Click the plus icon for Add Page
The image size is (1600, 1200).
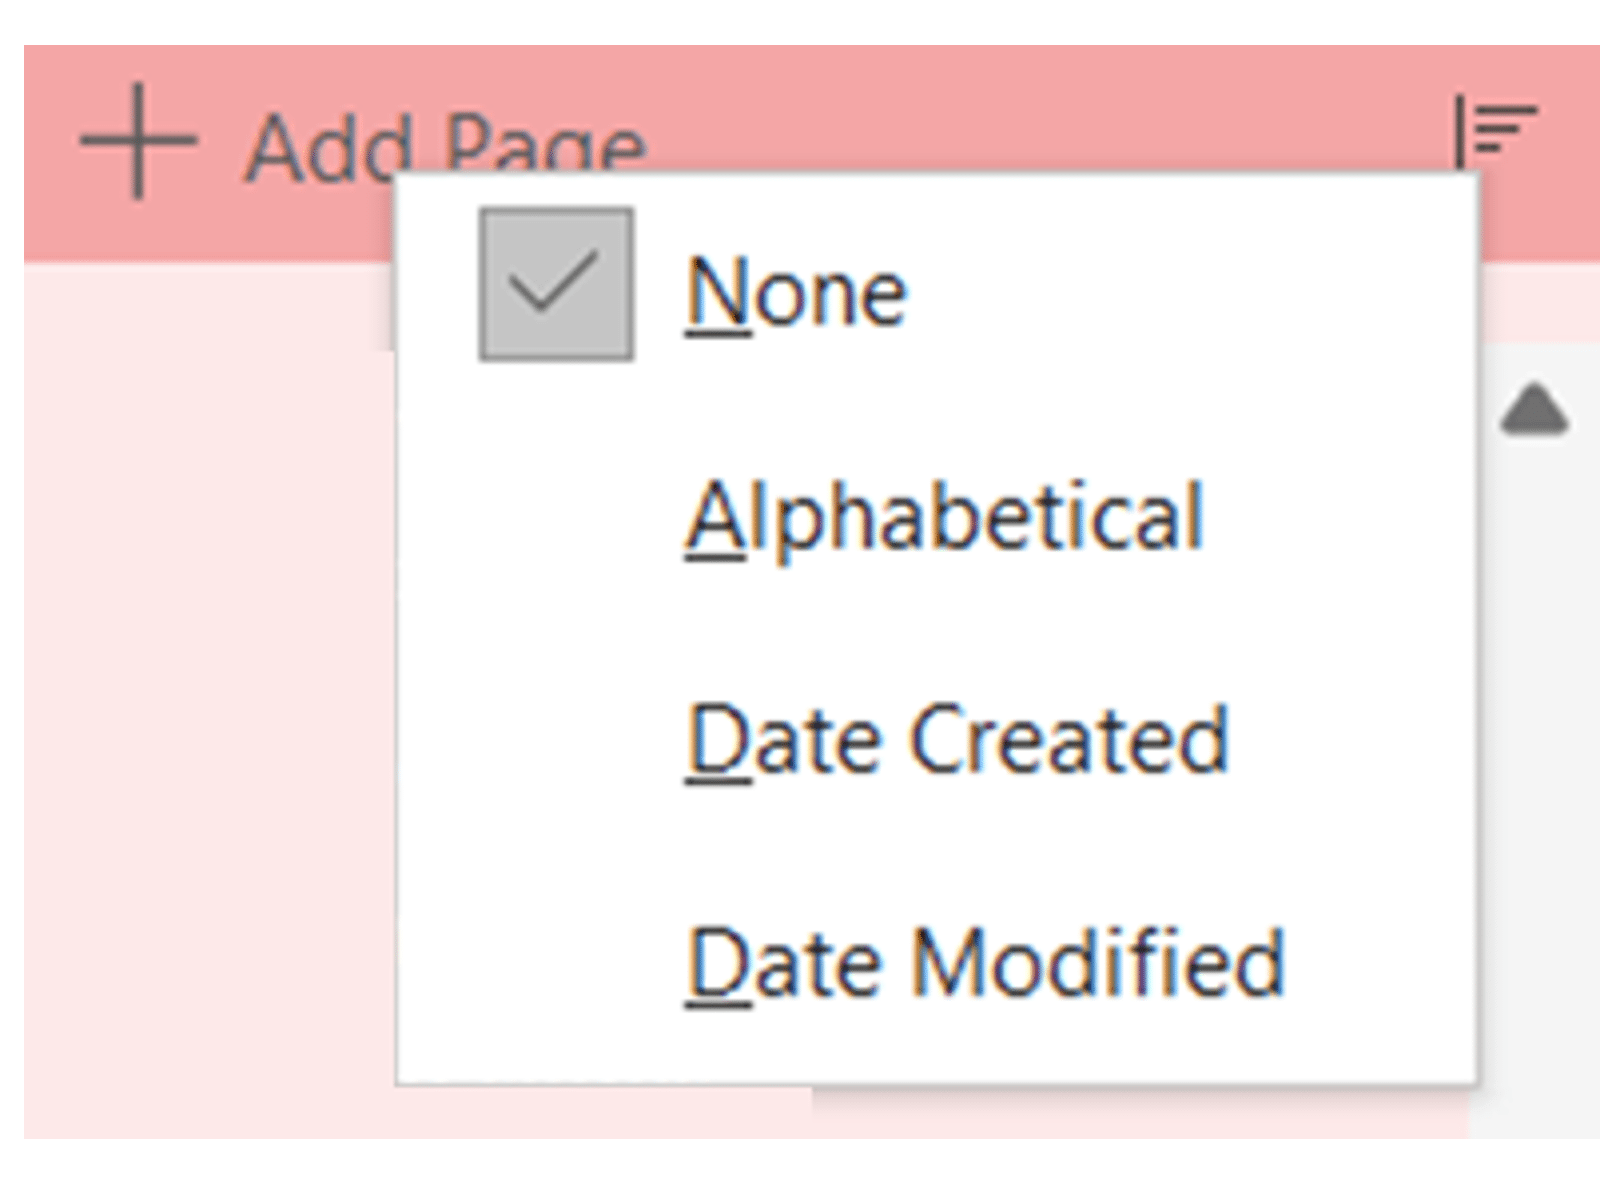138,141
